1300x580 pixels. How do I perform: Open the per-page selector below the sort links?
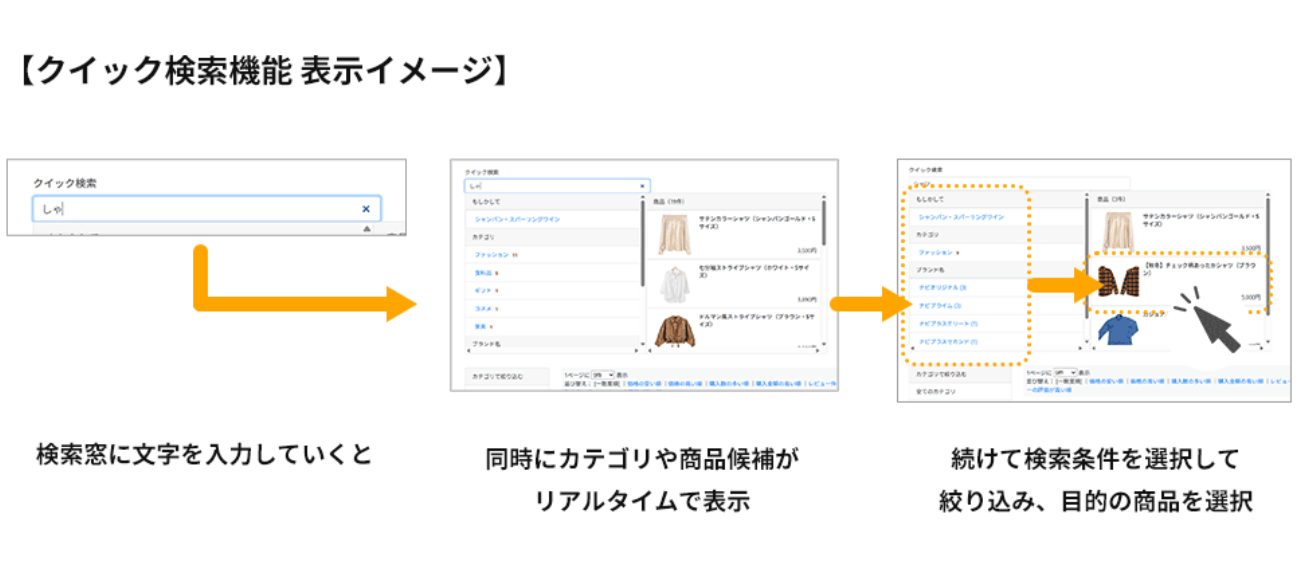click(602, 374)
